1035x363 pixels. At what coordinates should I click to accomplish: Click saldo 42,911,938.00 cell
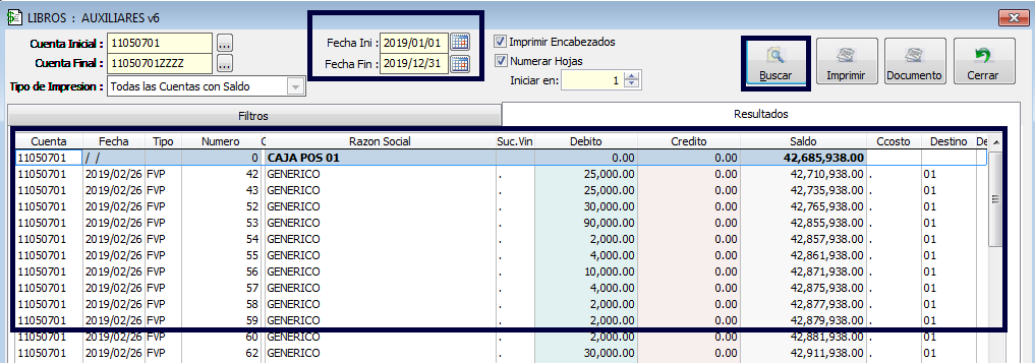827,352
